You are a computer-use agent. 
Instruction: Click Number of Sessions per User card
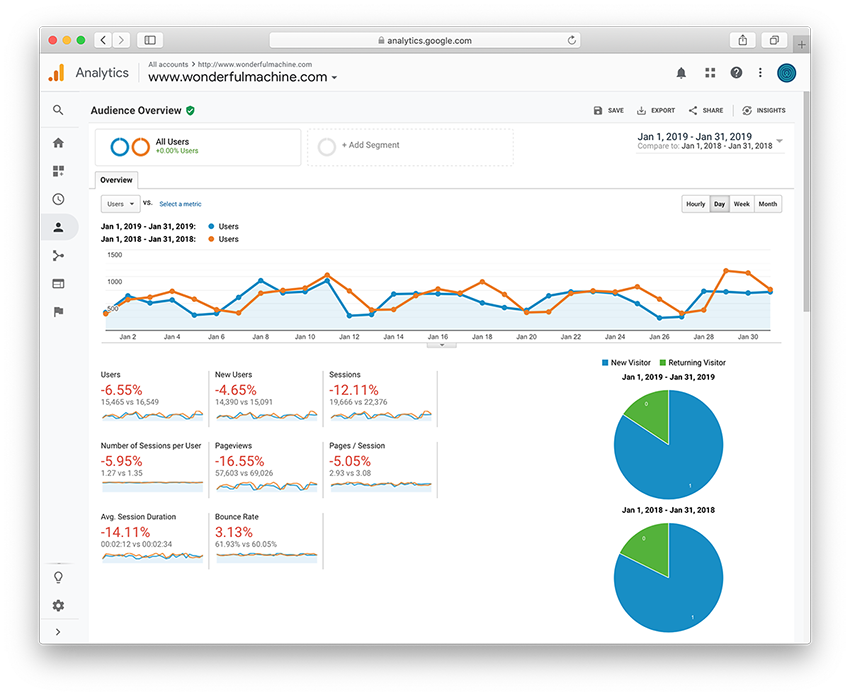click(152, 469)
